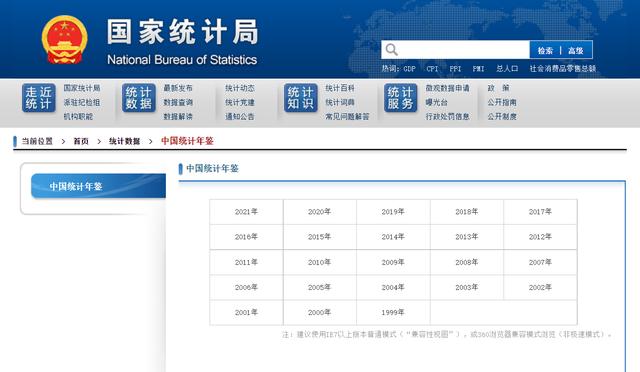Open the 数据查询 menu link
The image size is (640, 372).
click(x=178, y=102)
